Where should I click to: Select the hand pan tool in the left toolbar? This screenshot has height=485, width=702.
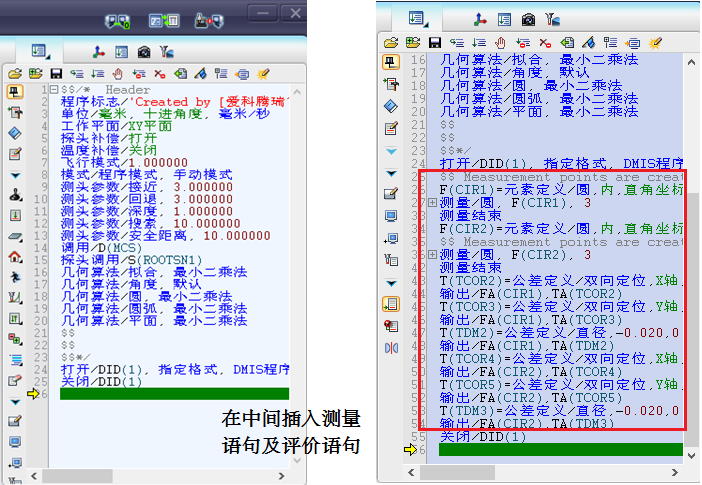point(117,73)
